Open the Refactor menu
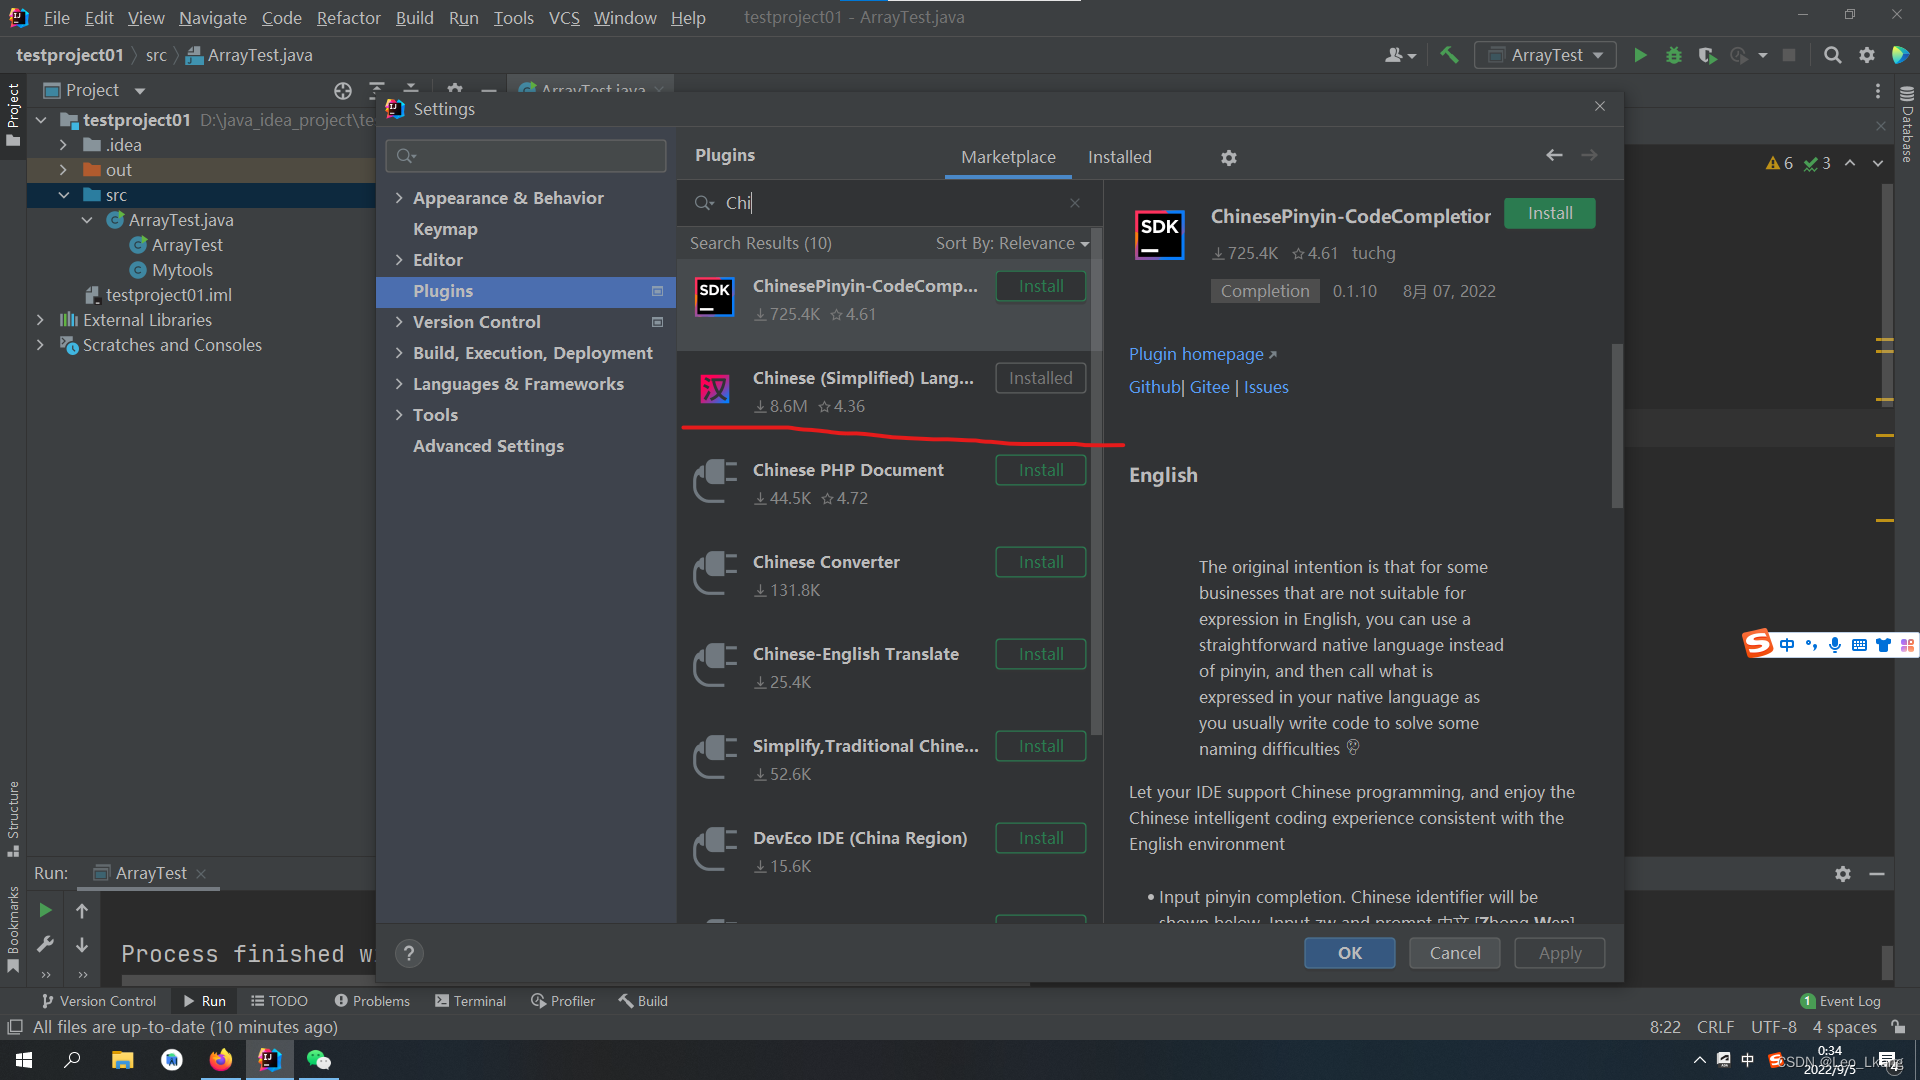 pos(348,18)
